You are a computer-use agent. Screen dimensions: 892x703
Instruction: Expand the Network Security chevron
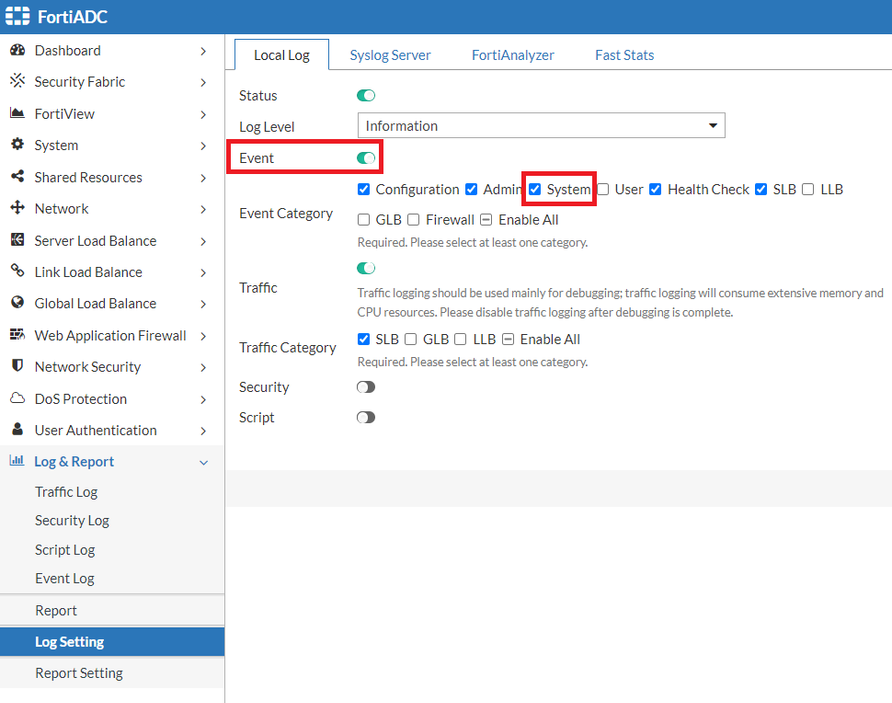(x=204, y=367)
